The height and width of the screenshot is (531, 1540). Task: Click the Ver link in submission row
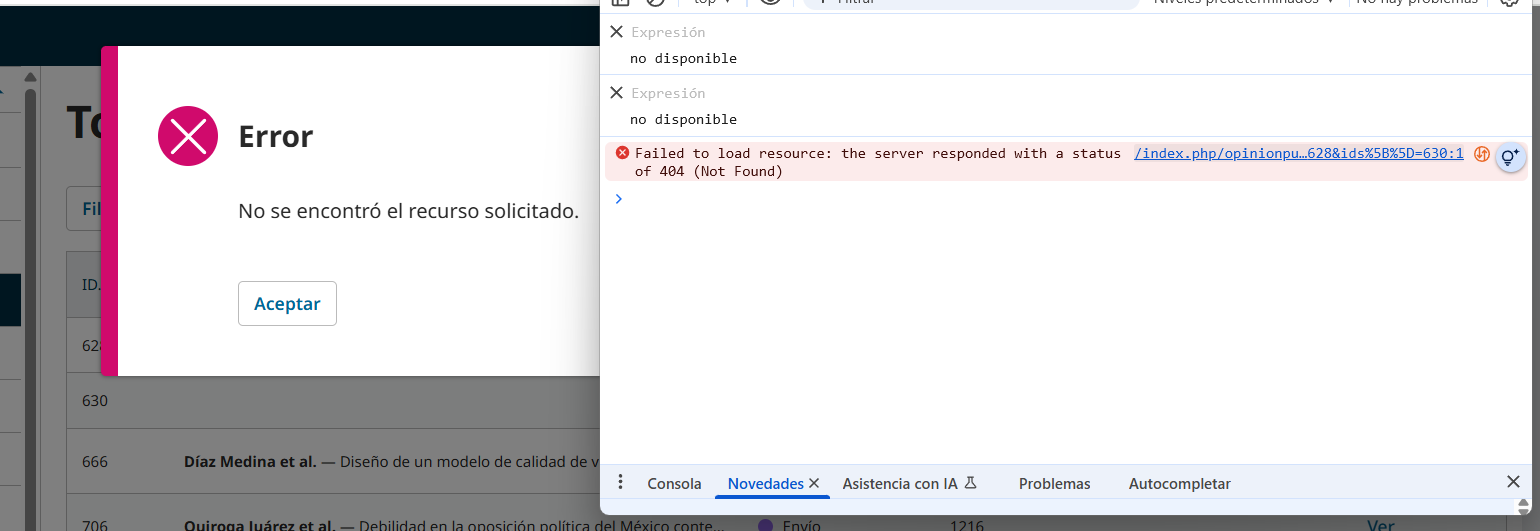(1380, 525)
